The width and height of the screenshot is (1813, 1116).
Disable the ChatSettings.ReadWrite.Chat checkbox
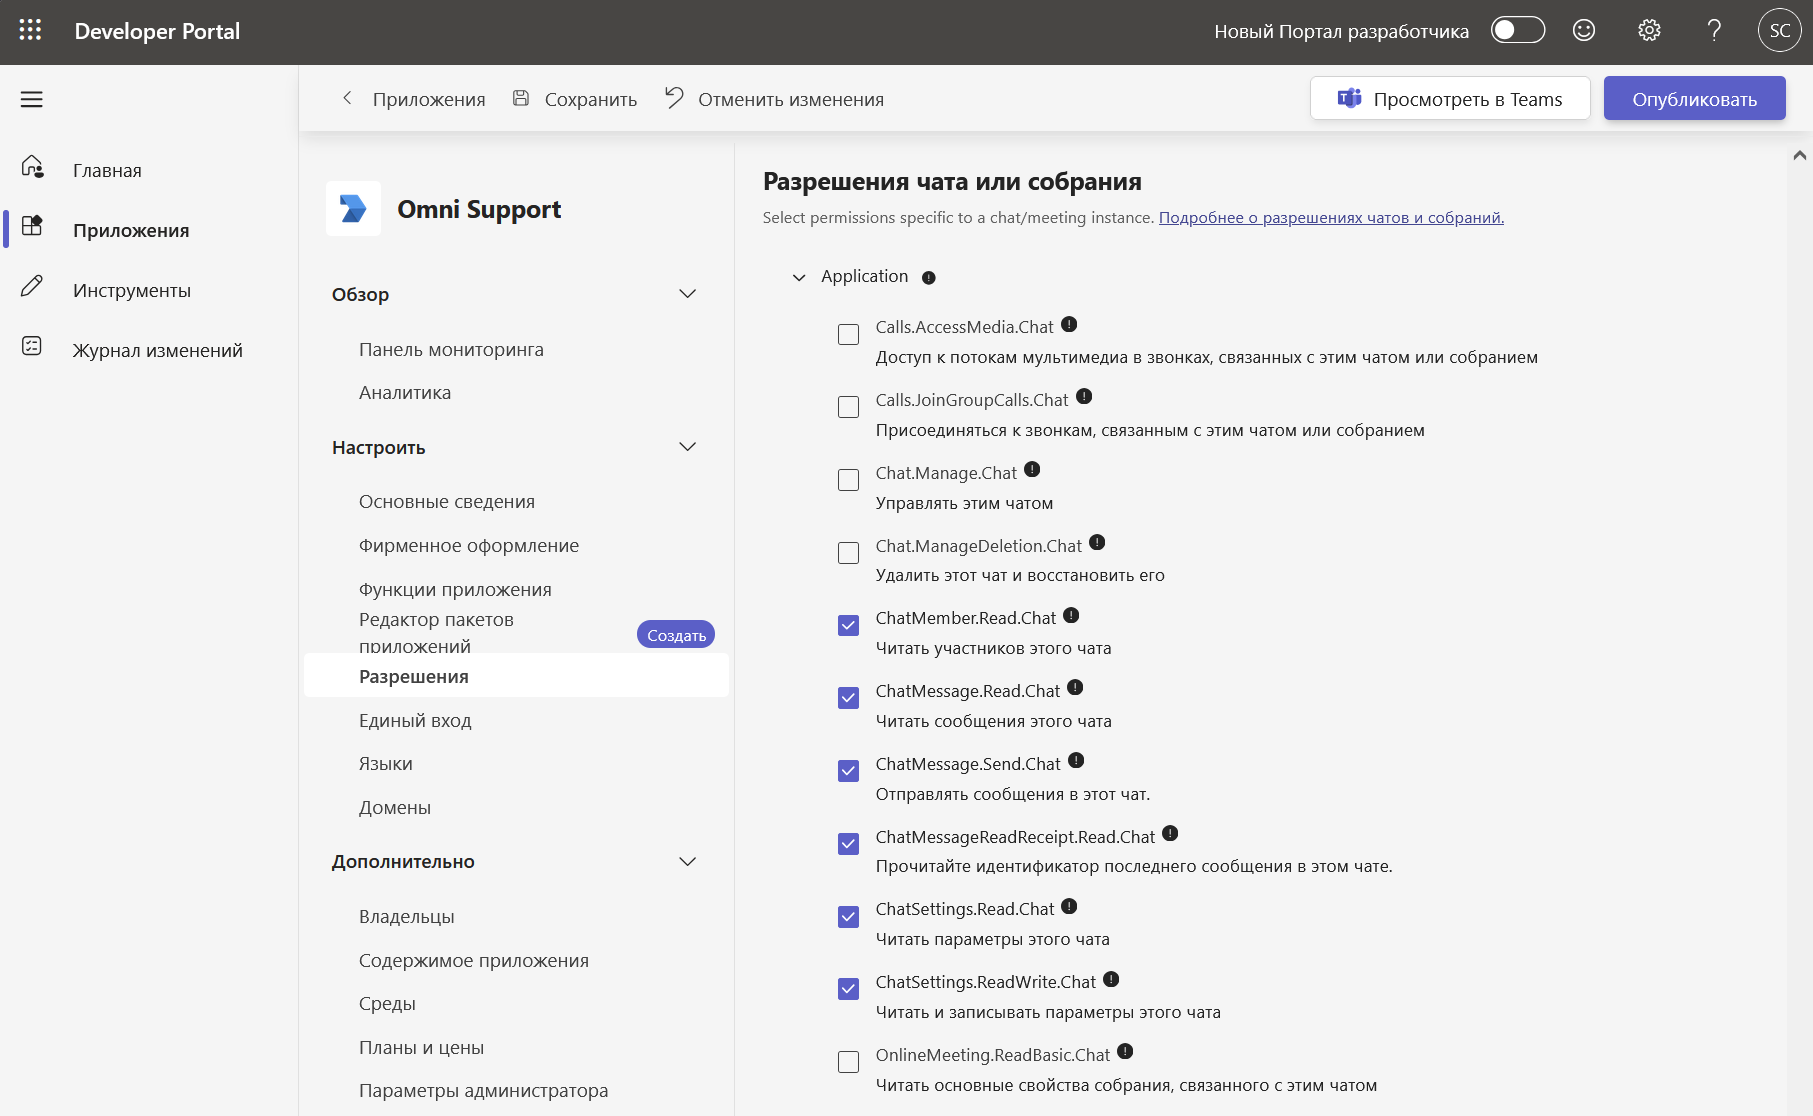pyautogui.click(x=848, y=989)
